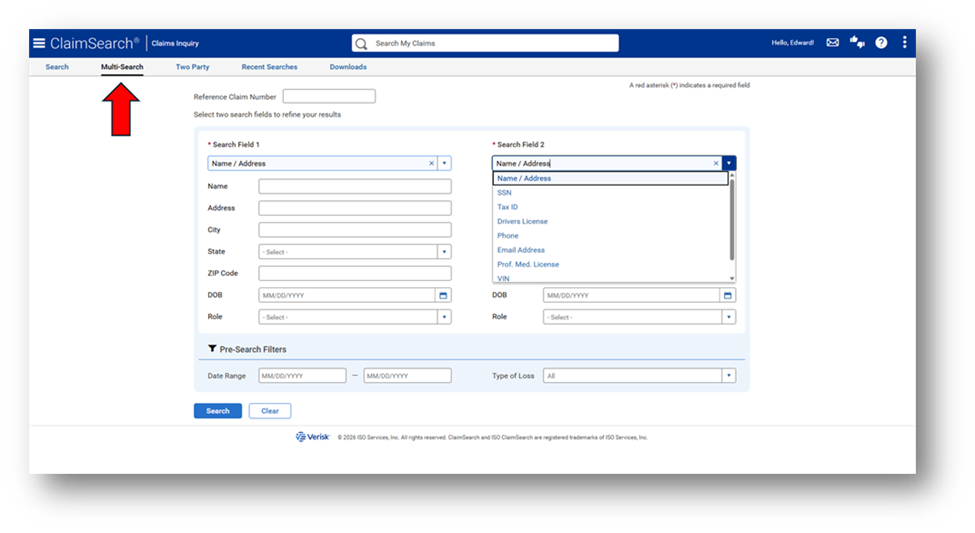Viewport: 975px width, 533px height.
Task: Select the Multi-Search tab
Action: click(122, 67)
